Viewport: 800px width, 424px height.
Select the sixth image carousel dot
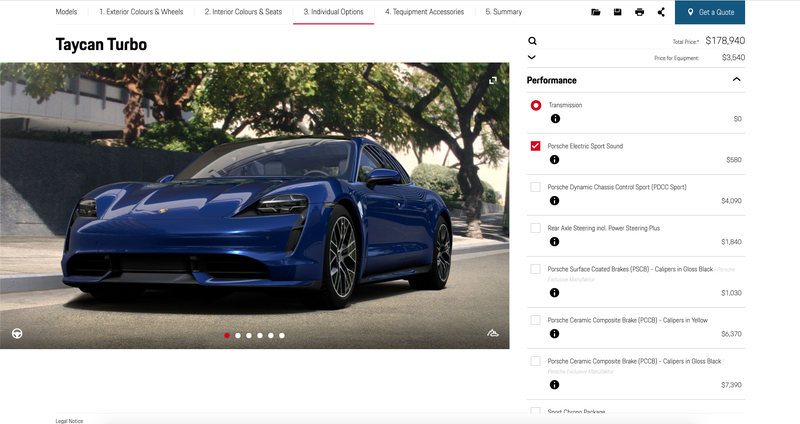282,335
